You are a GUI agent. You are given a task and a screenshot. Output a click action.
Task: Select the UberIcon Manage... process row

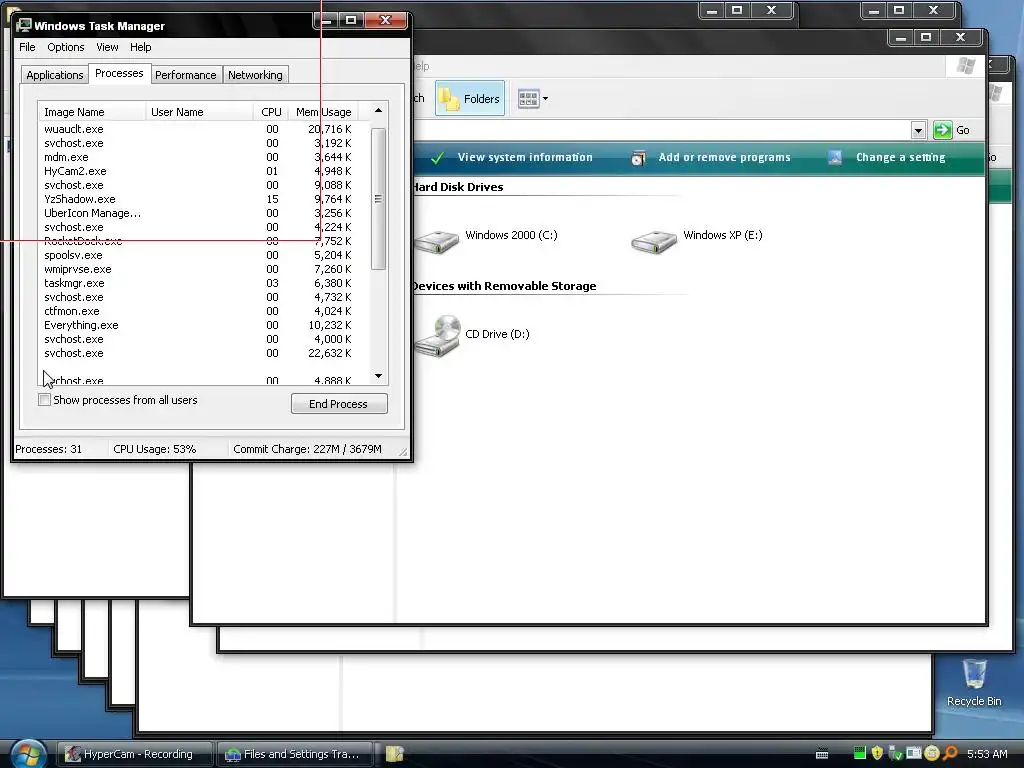point(204,213)
